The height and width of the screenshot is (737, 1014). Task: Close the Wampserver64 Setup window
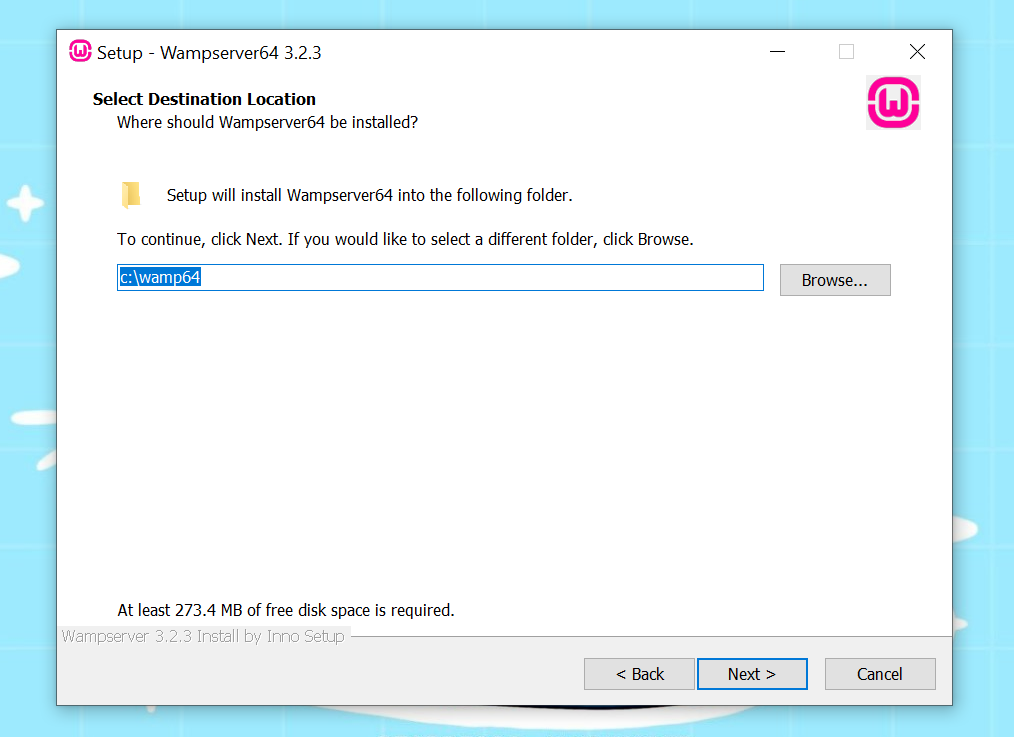pyautogui.click(x=917, y=52)
